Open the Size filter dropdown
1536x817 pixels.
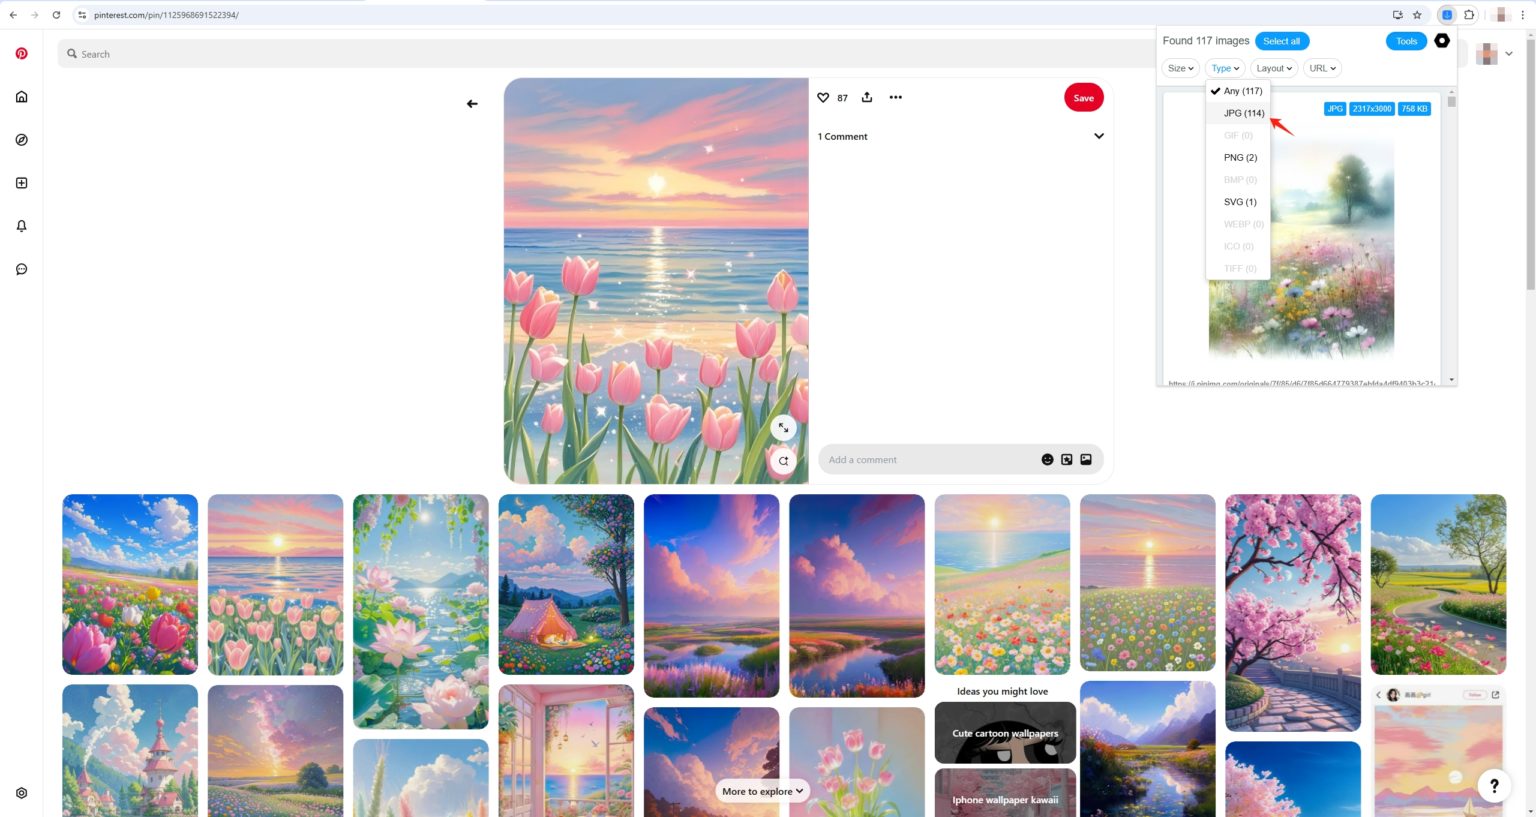(x=1179, y=68)
